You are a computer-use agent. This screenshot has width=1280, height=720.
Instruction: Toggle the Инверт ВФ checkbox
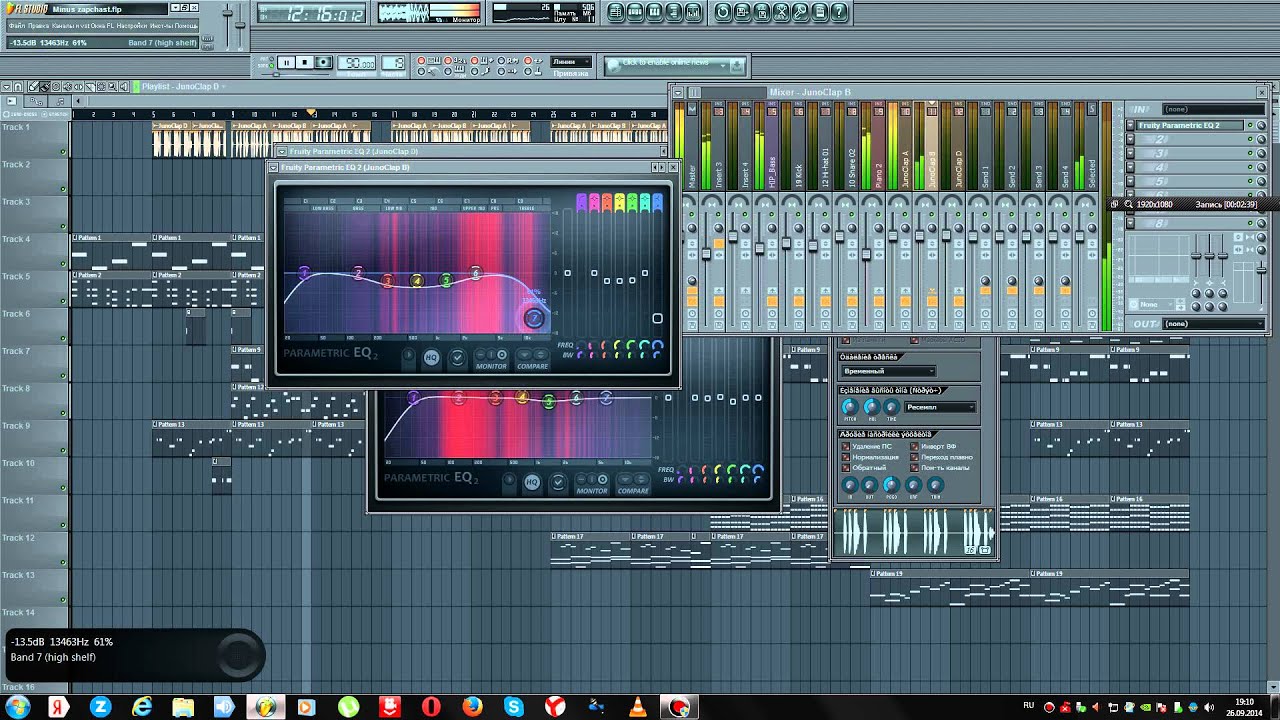click(915, 446)
